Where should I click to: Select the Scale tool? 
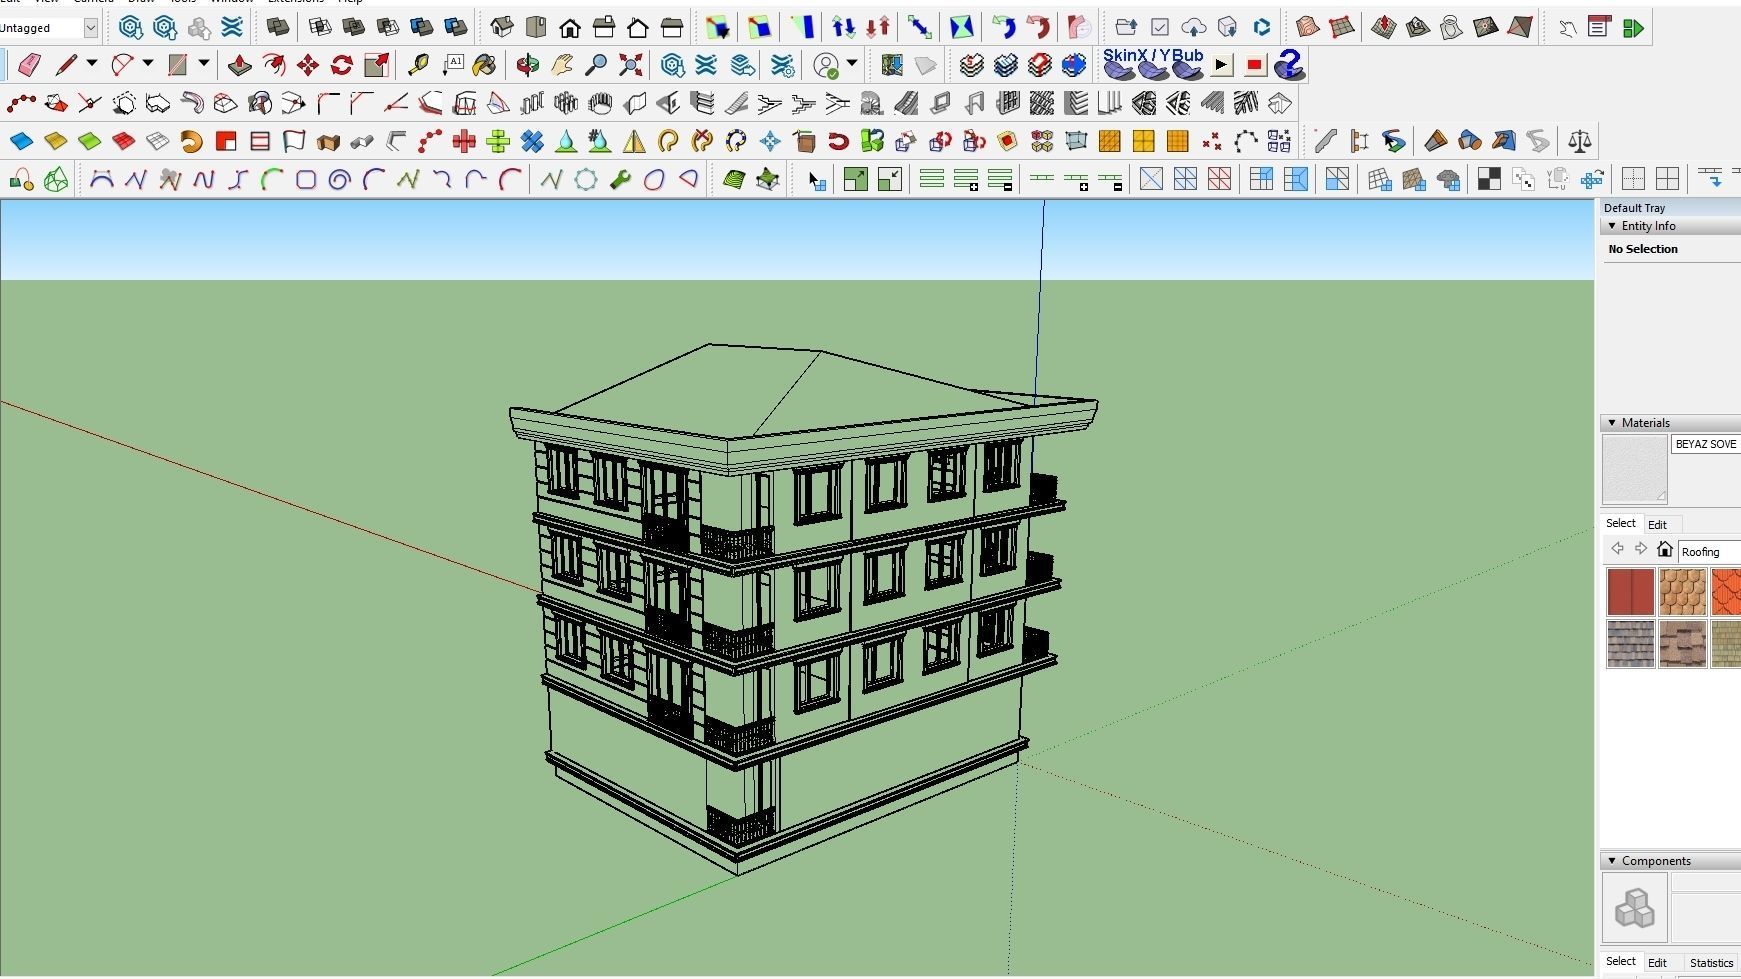click(x=376, y=66)
